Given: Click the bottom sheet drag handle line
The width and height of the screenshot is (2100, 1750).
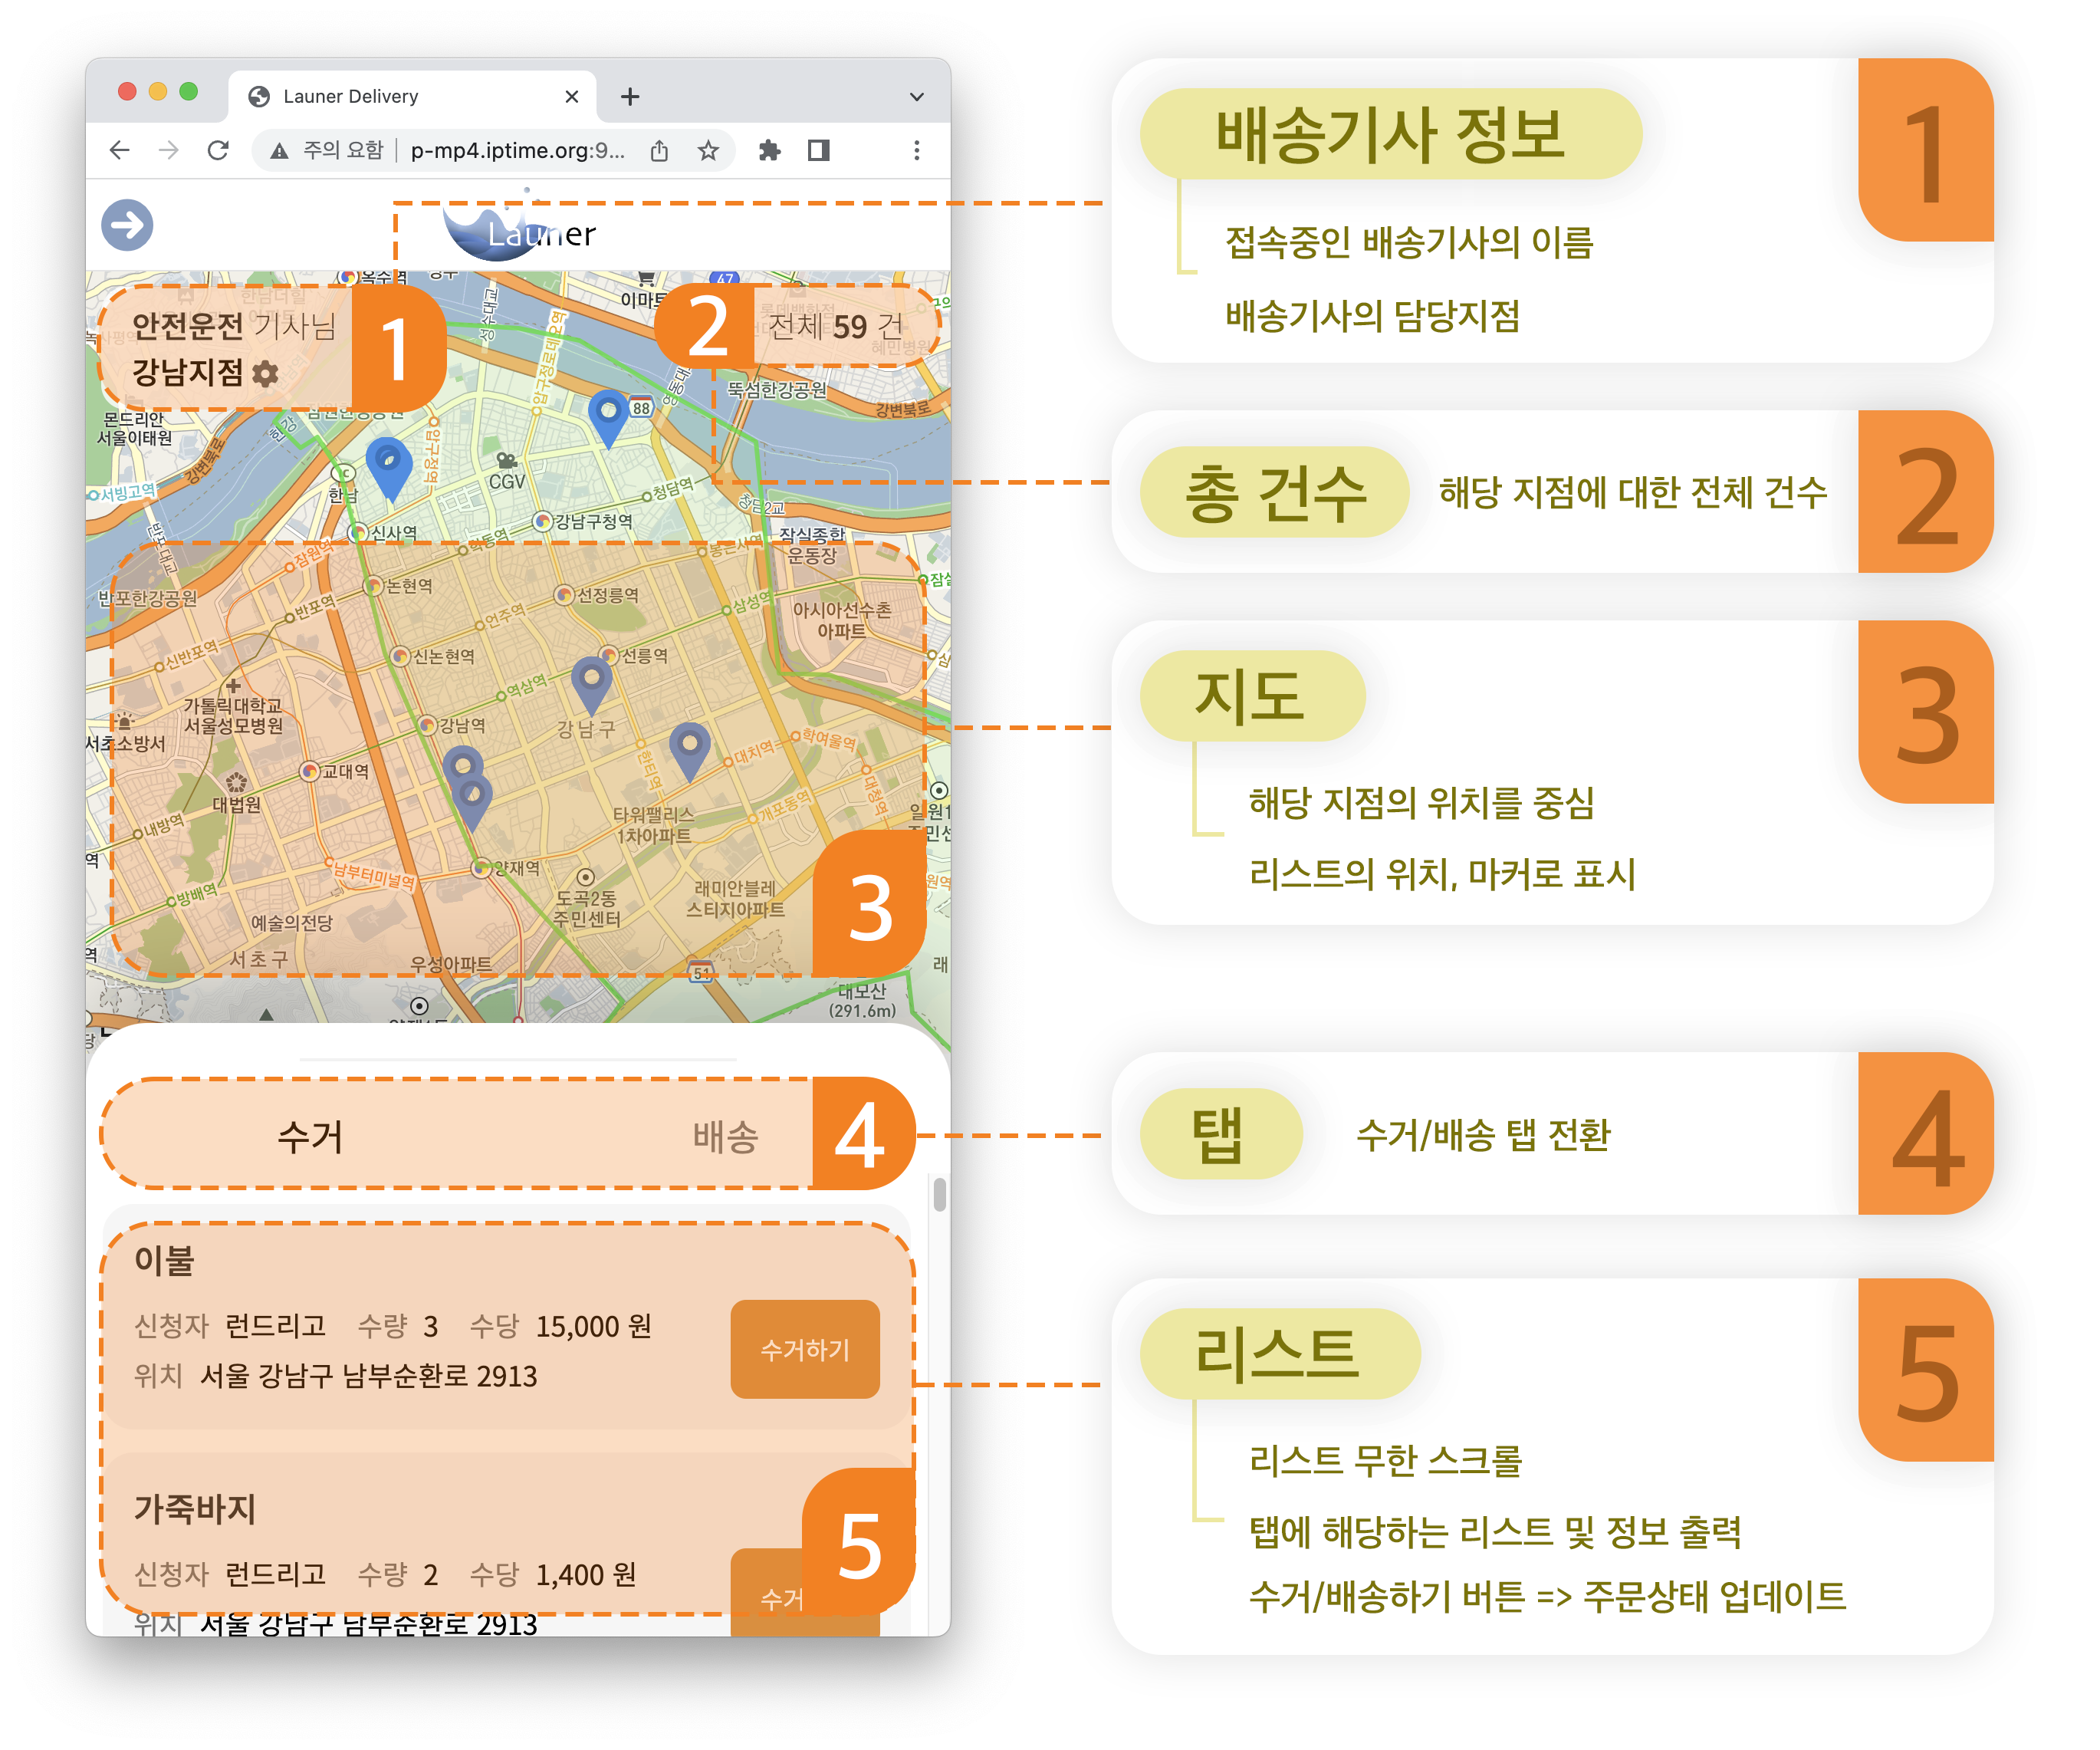Looking at the screenshot, I should (x=518, y=1058).
